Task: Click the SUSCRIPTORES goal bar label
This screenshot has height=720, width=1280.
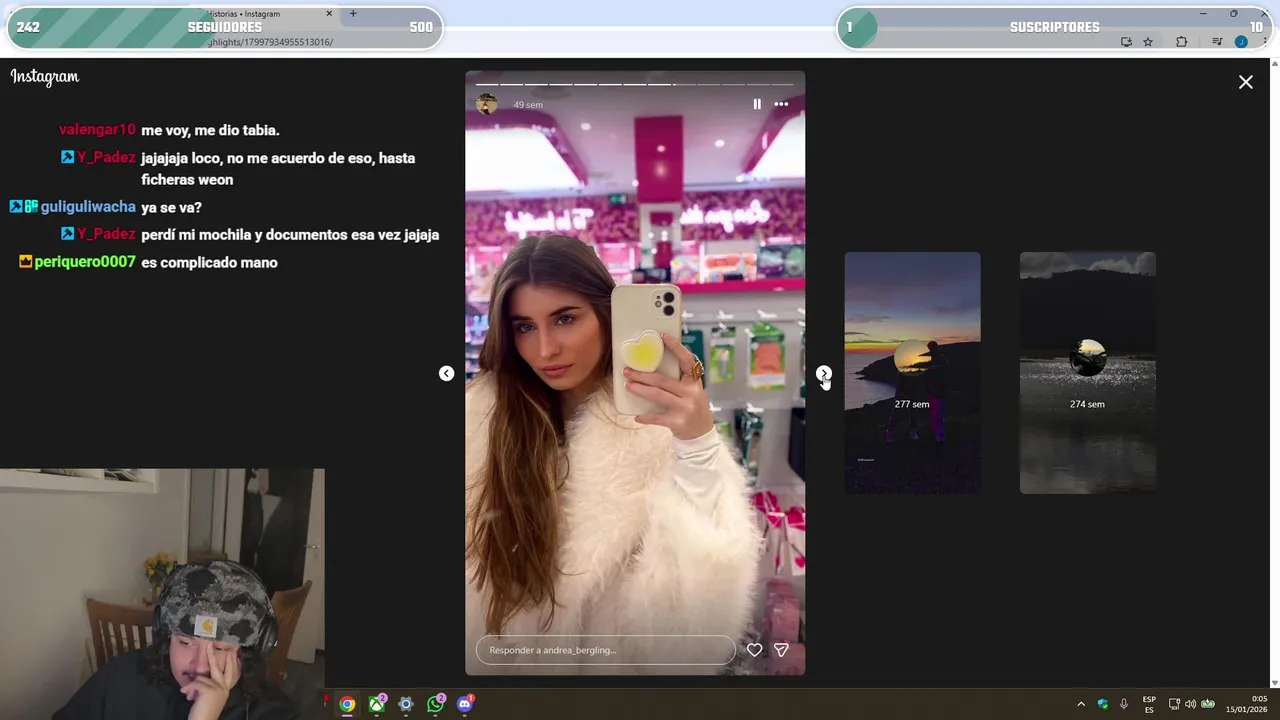Action: (1055, 27)
